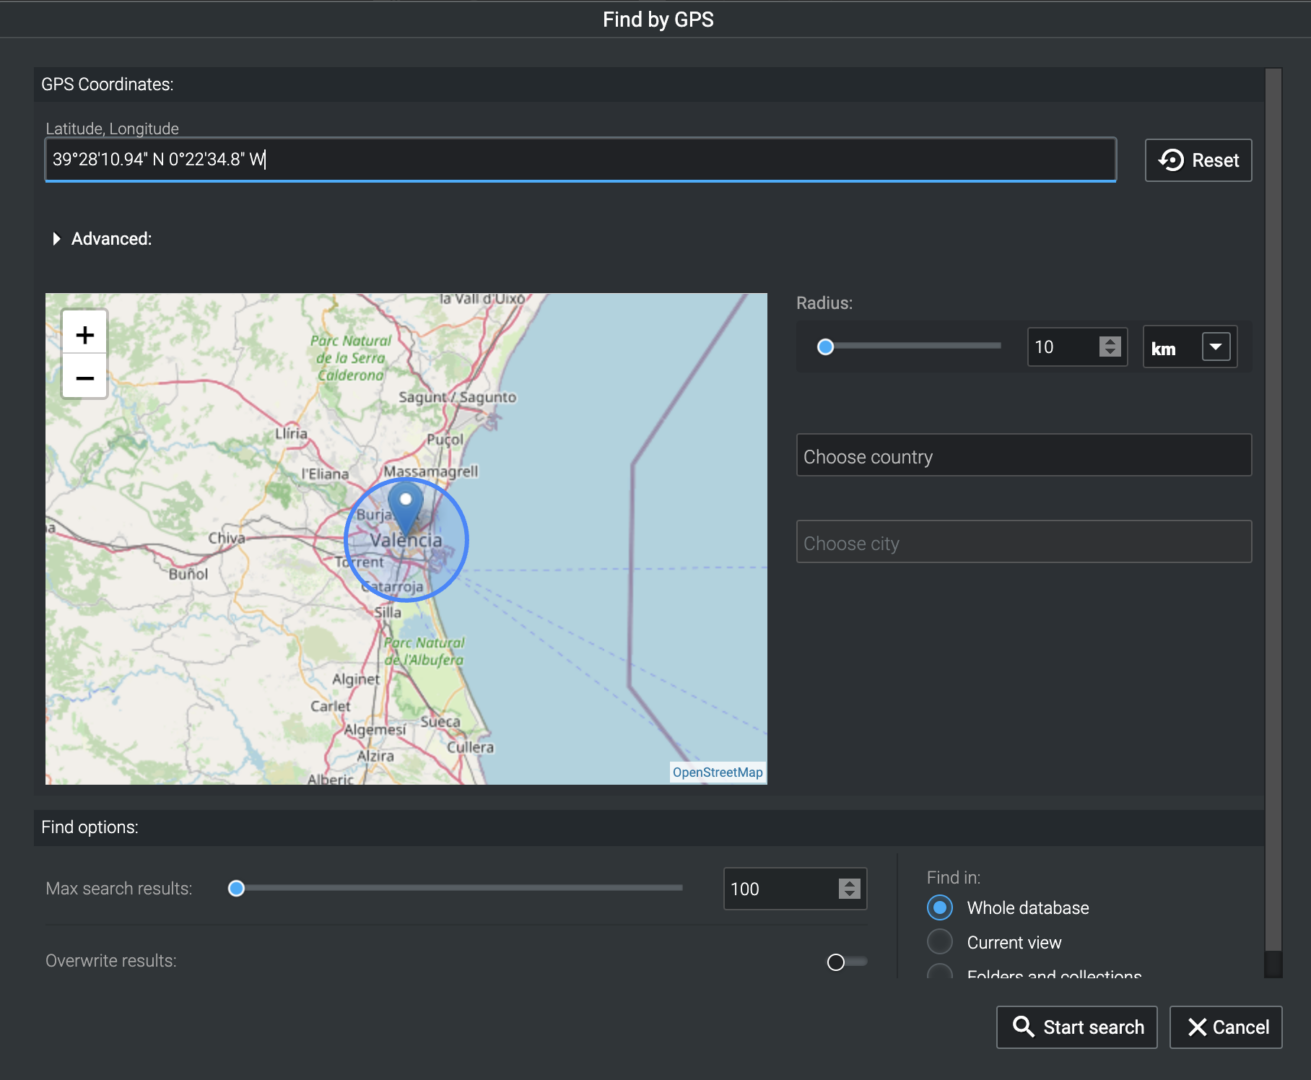1311x1080 pixels.
Task: Click the Start search button
Action: 1076,1027
